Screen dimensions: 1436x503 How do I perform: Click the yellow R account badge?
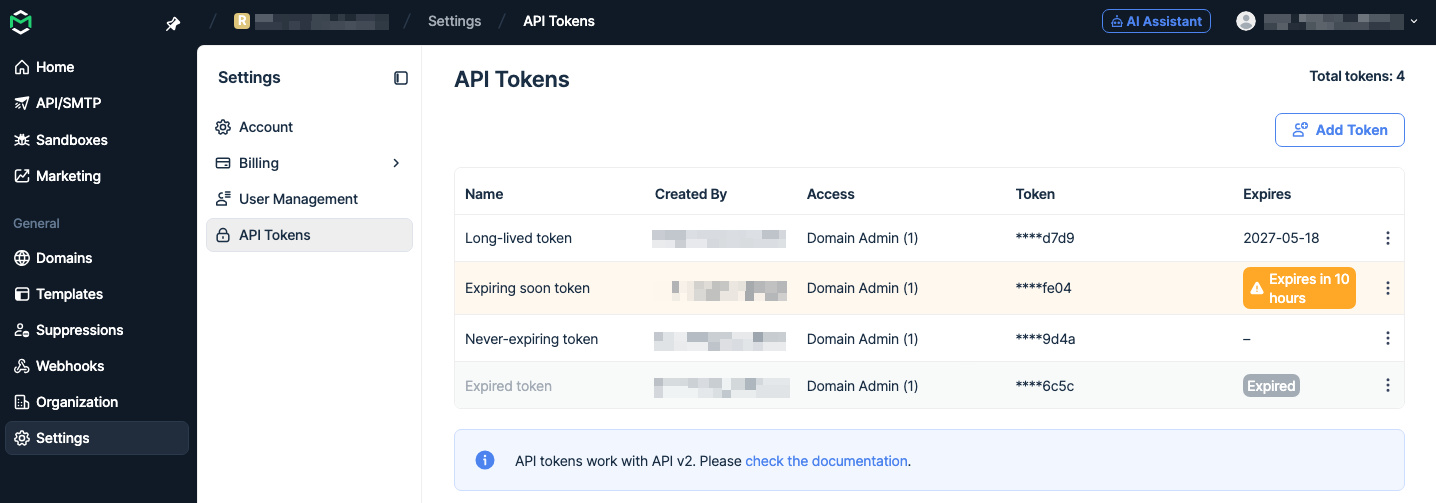(241, 21)
